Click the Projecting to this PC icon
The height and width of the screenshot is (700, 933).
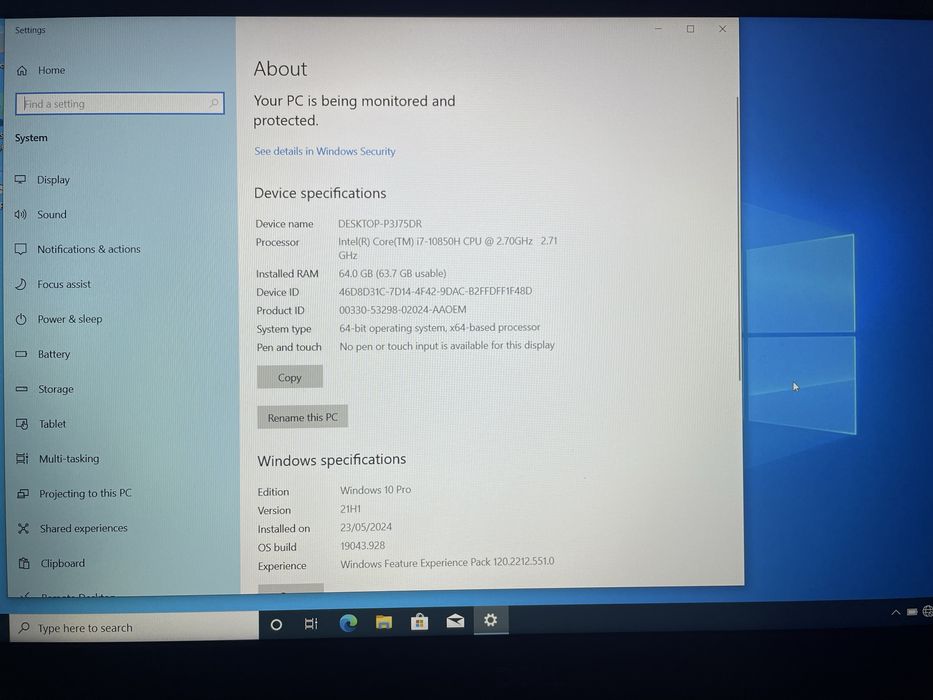click(x=23, y=493)
